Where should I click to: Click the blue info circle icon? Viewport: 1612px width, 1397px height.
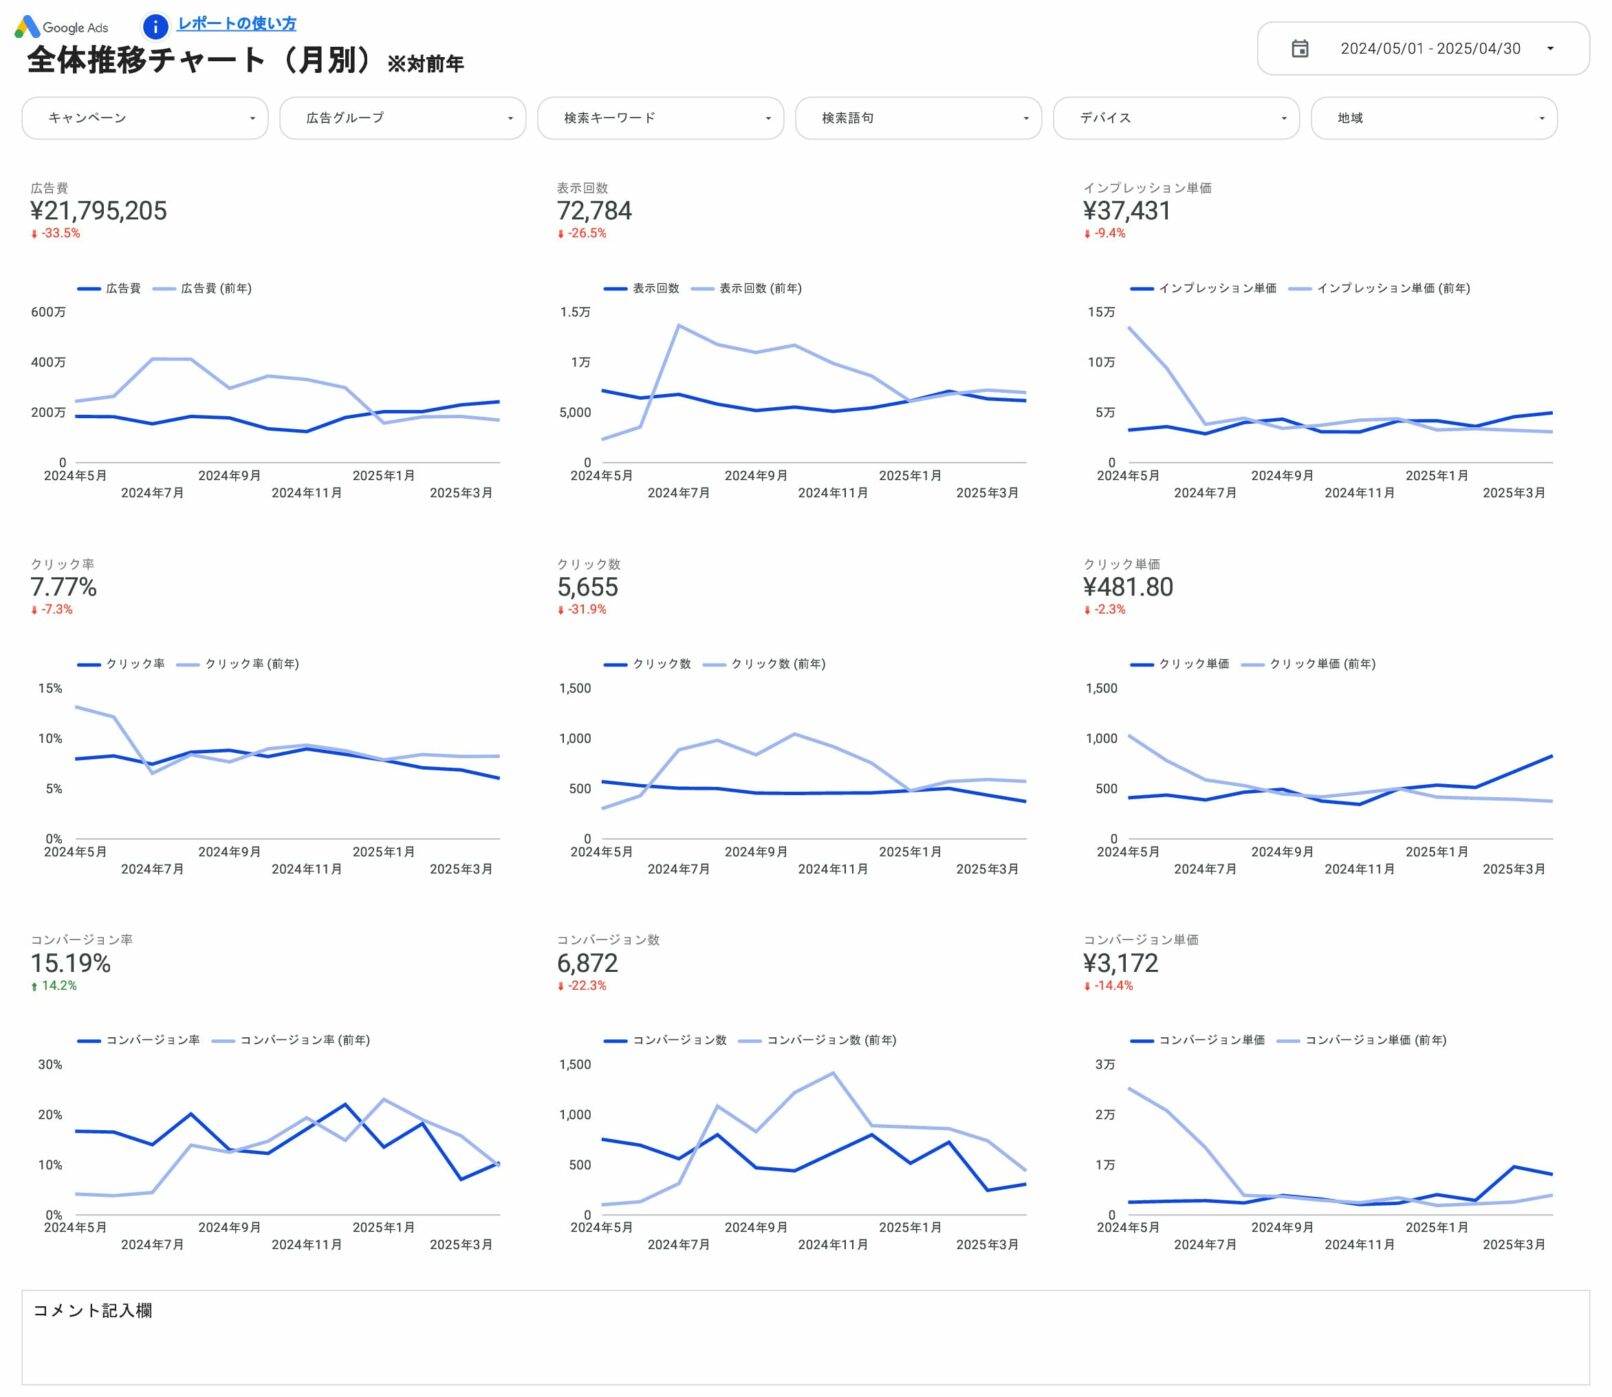point(155,26)
